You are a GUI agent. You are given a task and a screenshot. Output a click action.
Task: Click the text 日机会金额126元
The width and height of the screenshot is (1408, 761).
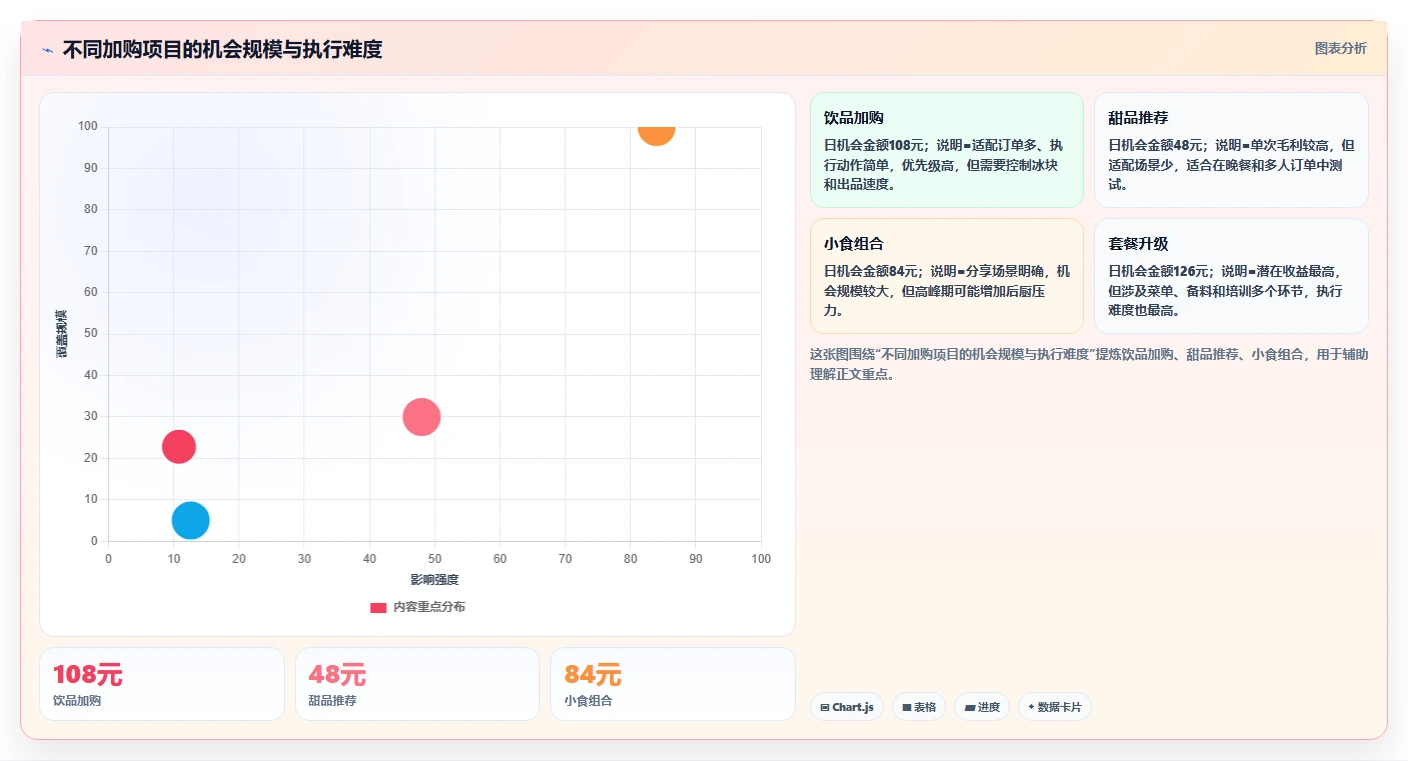(1157, 271)
